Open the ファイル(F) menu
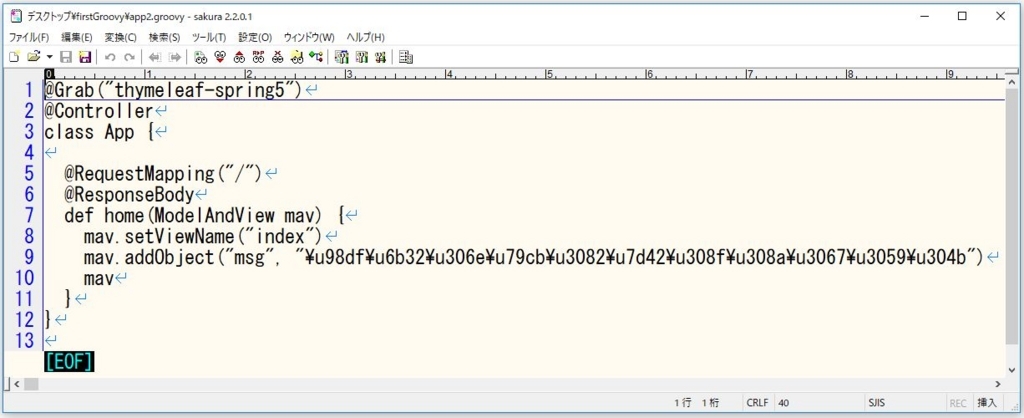The height and width of the screenshot is (418, 1024). coord(29,37)
